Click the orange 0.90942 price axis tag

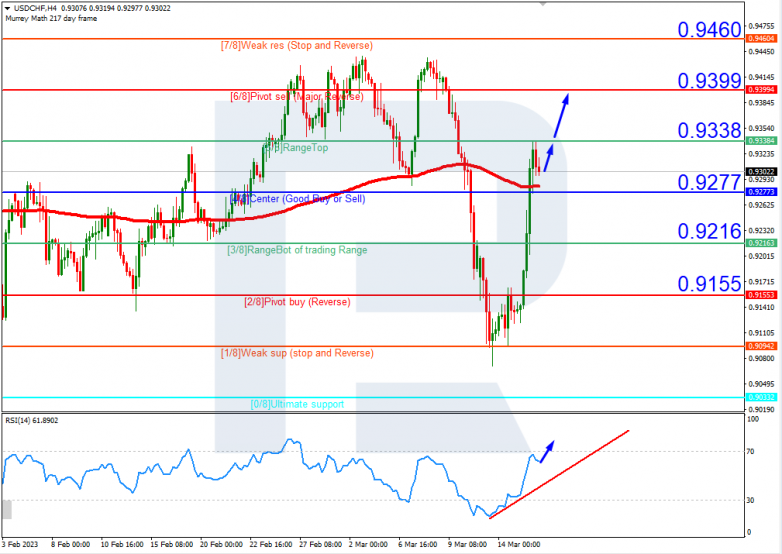pyautogui.click(x=762, y=346)
